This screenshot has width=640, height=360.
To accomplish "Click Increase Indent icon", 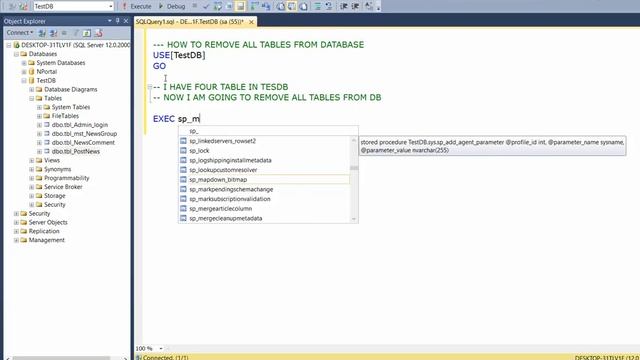I will point(355,6).
